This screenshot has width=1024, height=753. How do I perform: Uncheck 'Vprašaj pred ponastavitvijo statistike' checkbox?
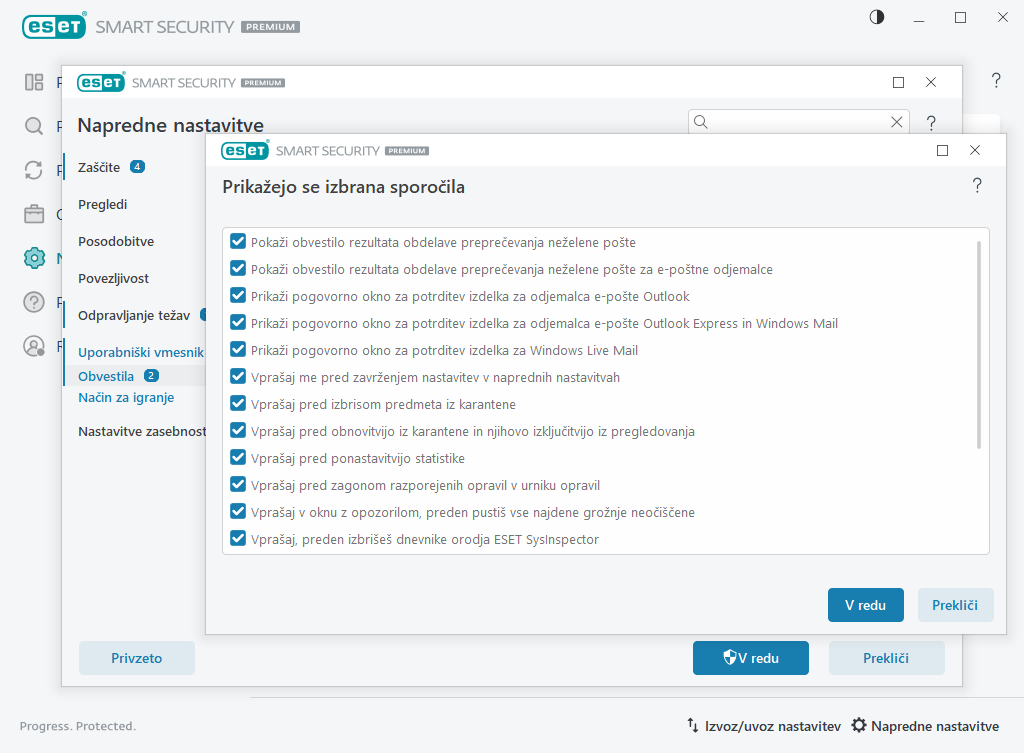(238, 458)
